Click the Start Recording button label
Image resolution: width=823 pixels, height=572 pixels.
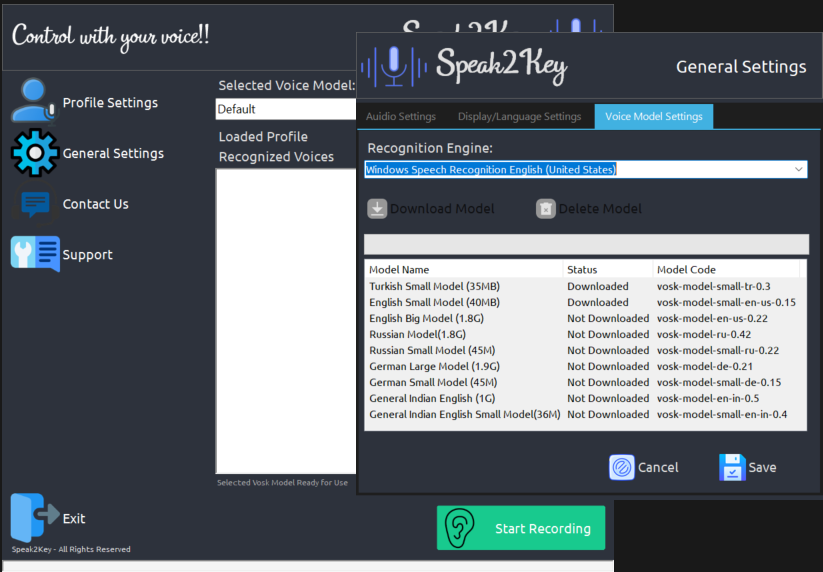click(x=543, y=528)
